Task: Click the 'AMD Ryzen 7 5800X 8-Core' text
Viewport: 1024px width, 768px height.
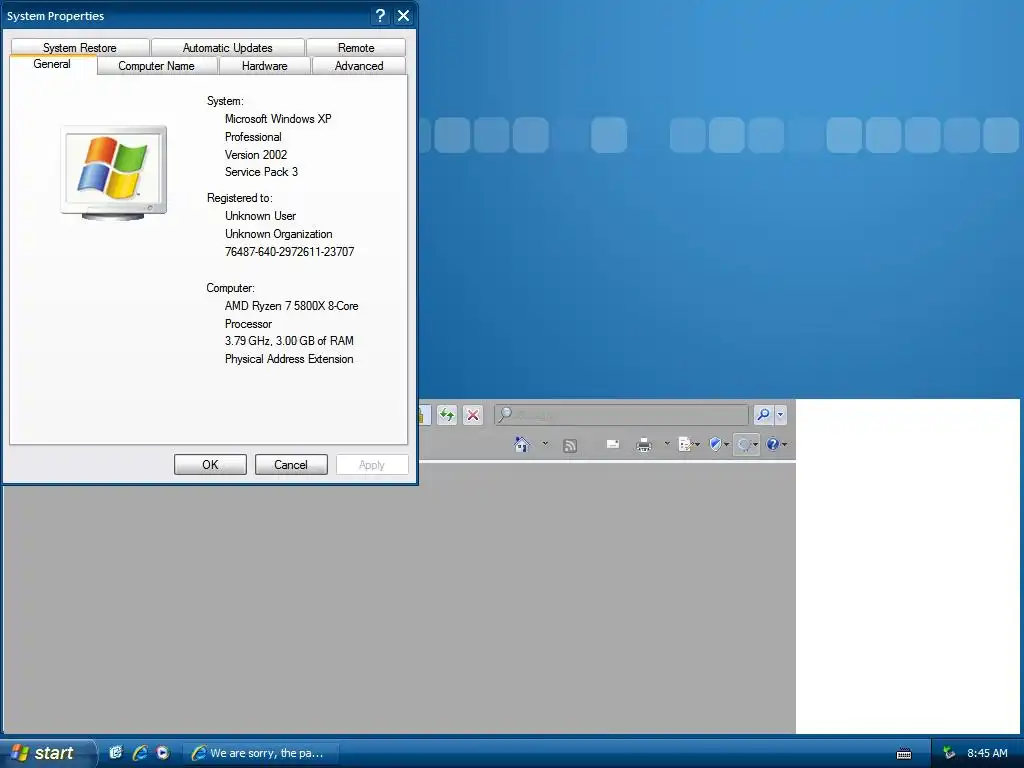Action: coord(291,306)
